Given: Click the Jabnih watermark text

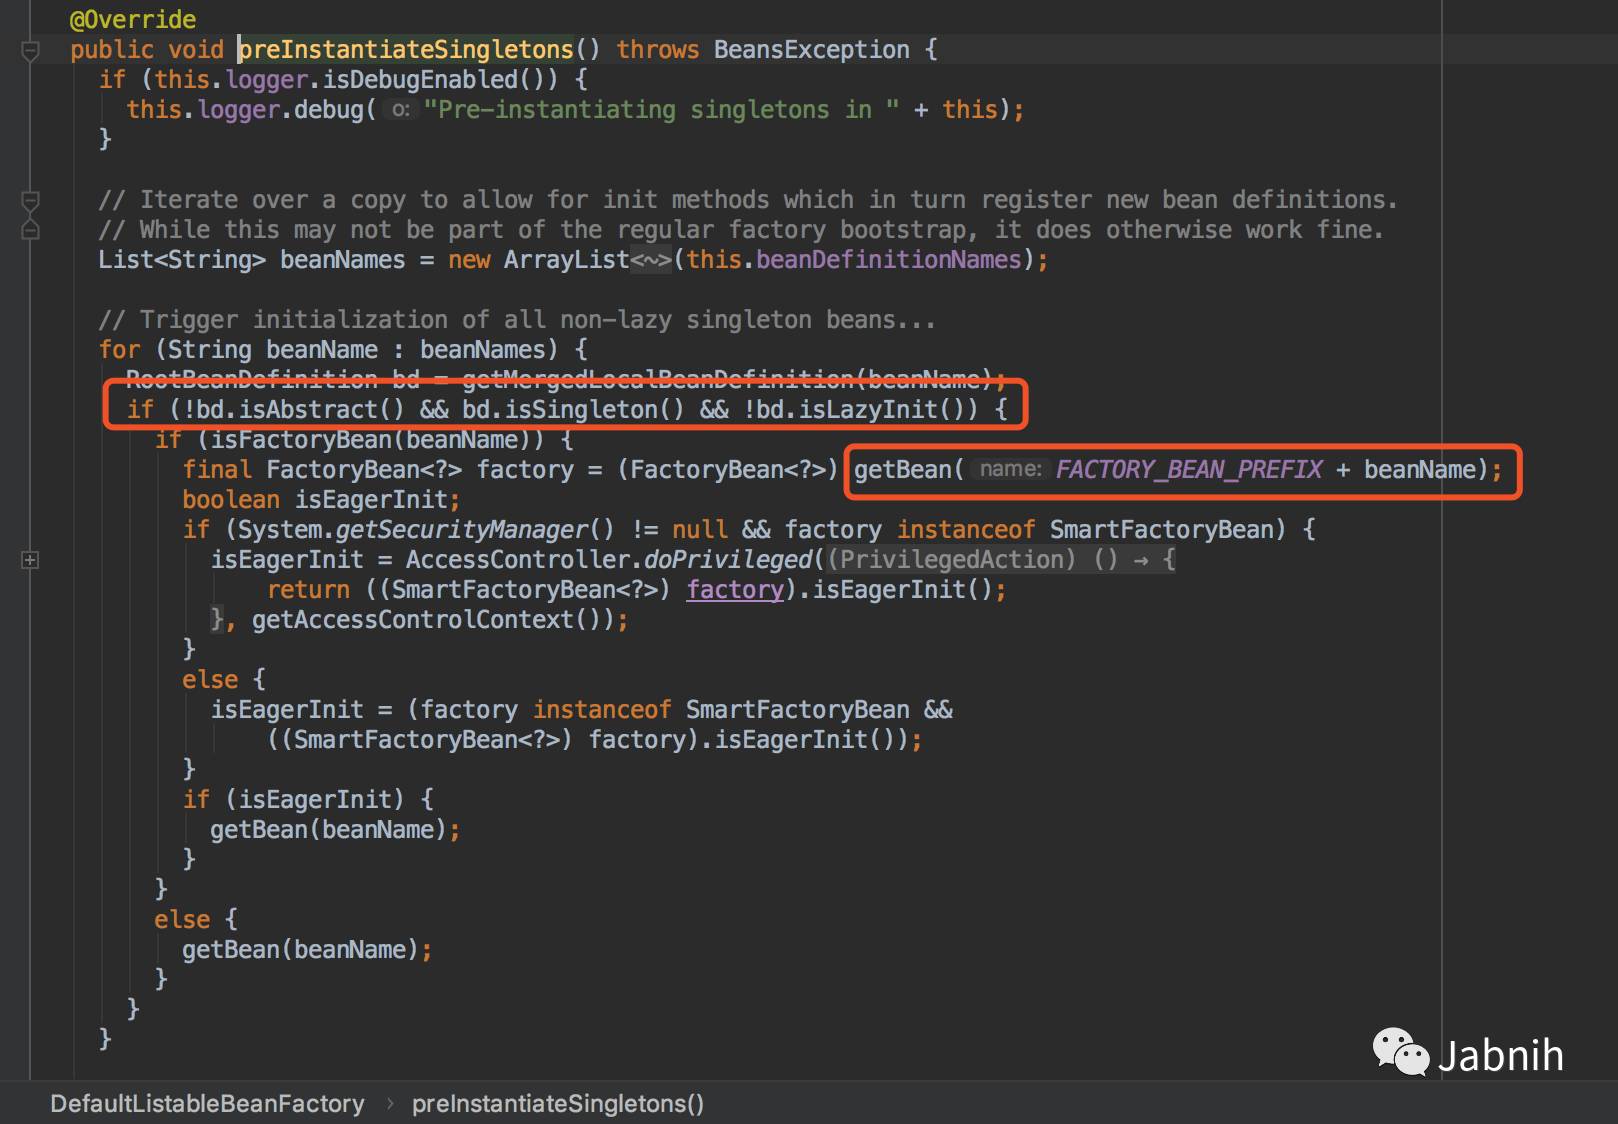Looking at the screenshot, I should coord(1500,1056).
